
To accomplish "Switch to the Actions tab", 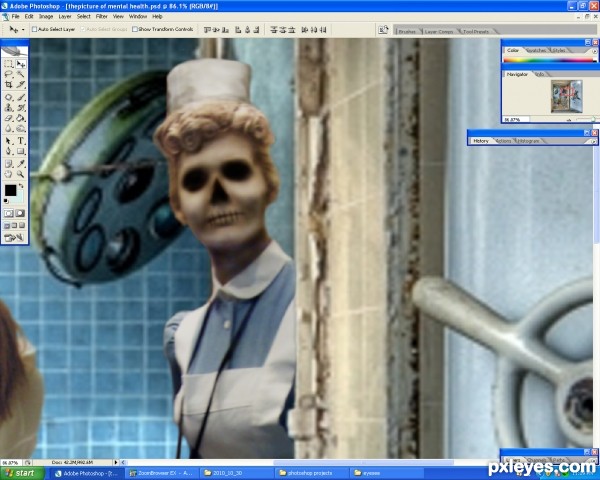I will click(504, 141).
